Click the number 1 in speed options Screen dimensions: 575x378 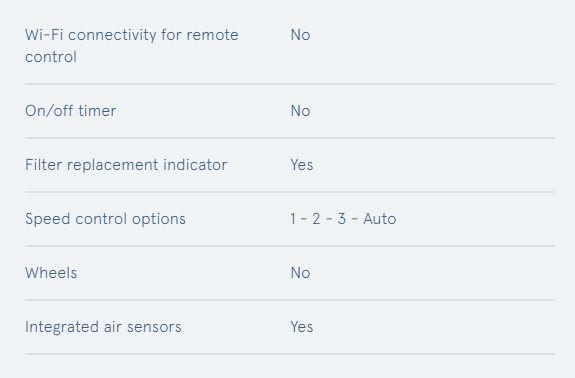click(x=293, y=219)
